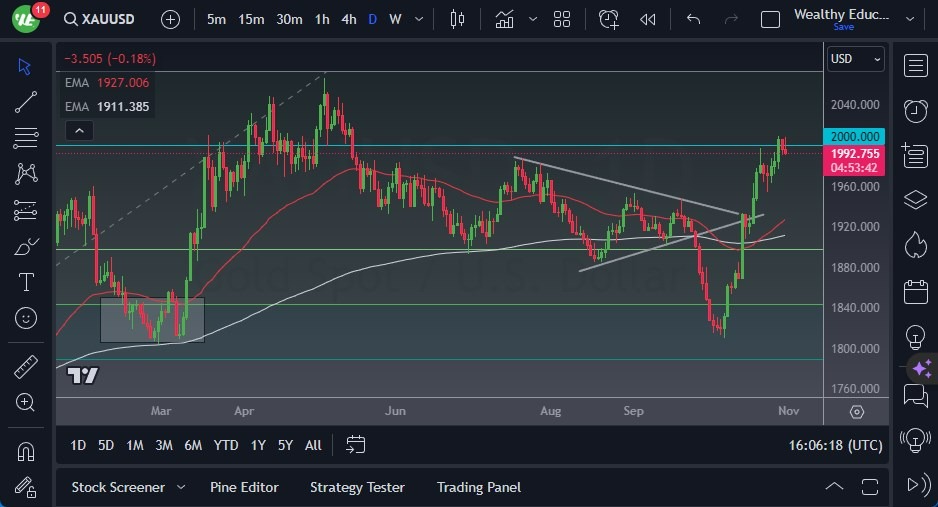Toggle magnet mode on
This screenshot has width=938, height=507.
click(x=26, y=451)
